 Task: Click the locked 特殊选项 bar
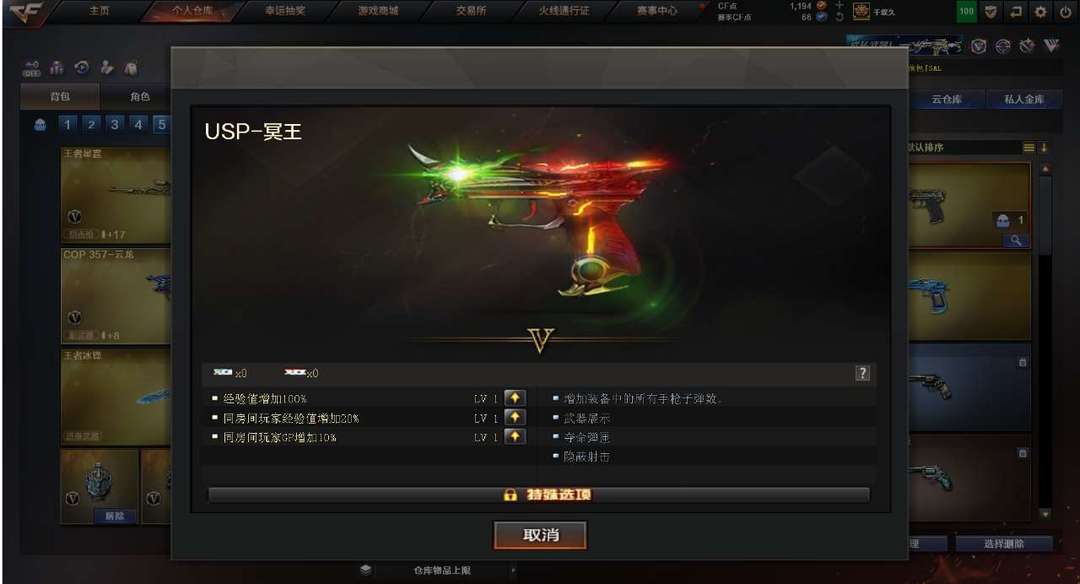pos(539,494)
